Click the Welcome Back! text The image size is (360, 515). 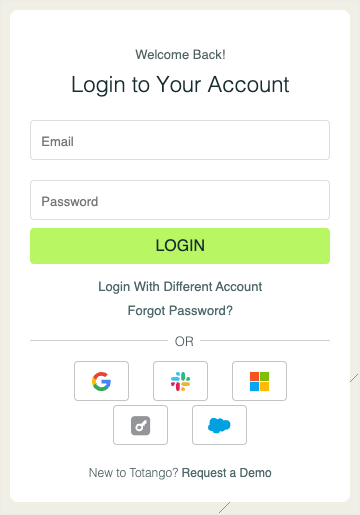[x=180, y=55]
